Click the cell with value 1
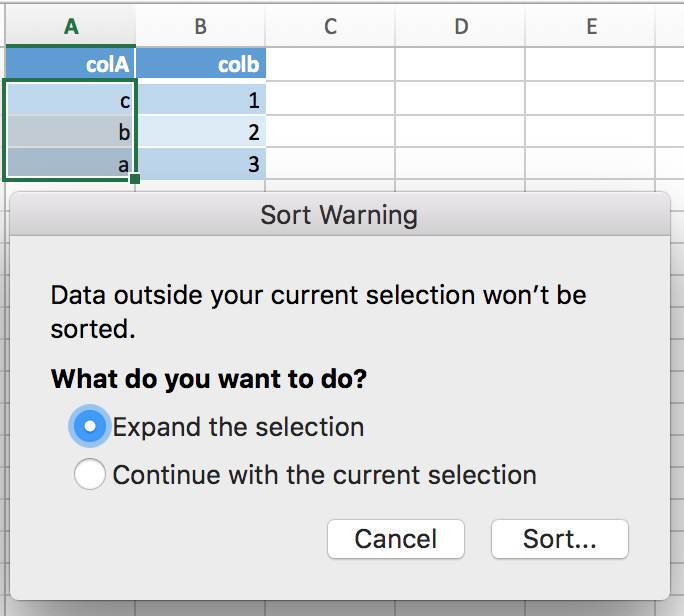This screenshot has height=616, width=684. [x=200, y=100]
